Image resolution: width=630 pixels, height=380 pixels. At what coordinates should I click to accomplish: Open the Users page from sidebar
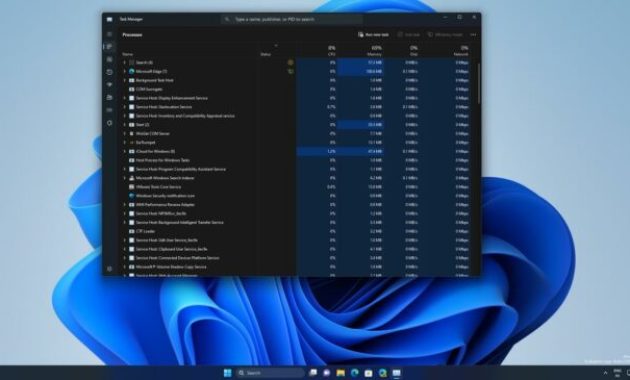click(x=109, y=98)
